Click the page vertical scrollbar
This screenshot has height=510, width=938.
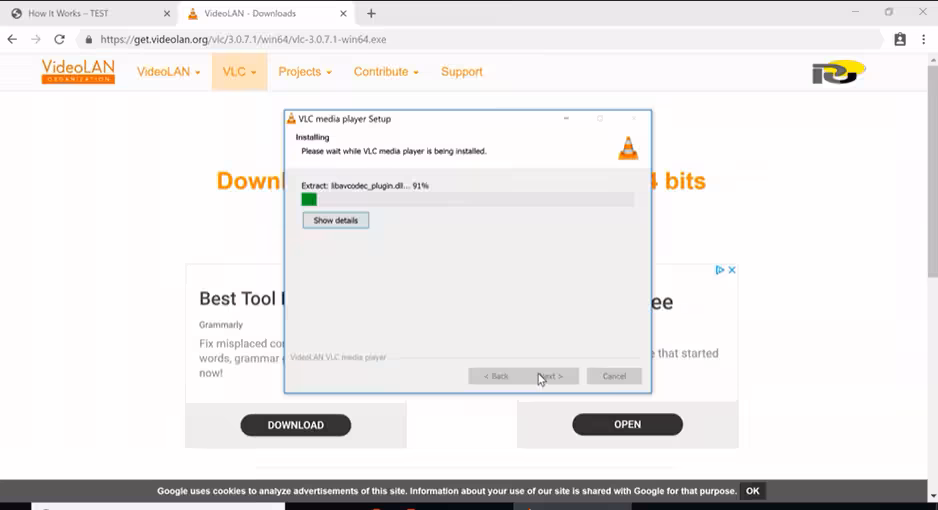[x=933, y=170]
